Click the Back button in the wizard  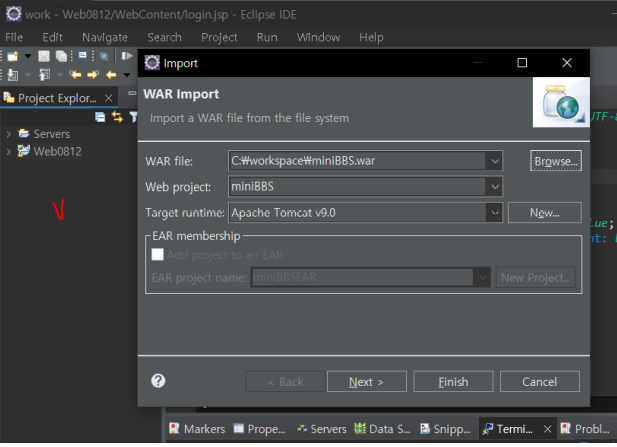pyautogui.click(x=286, y=382)
